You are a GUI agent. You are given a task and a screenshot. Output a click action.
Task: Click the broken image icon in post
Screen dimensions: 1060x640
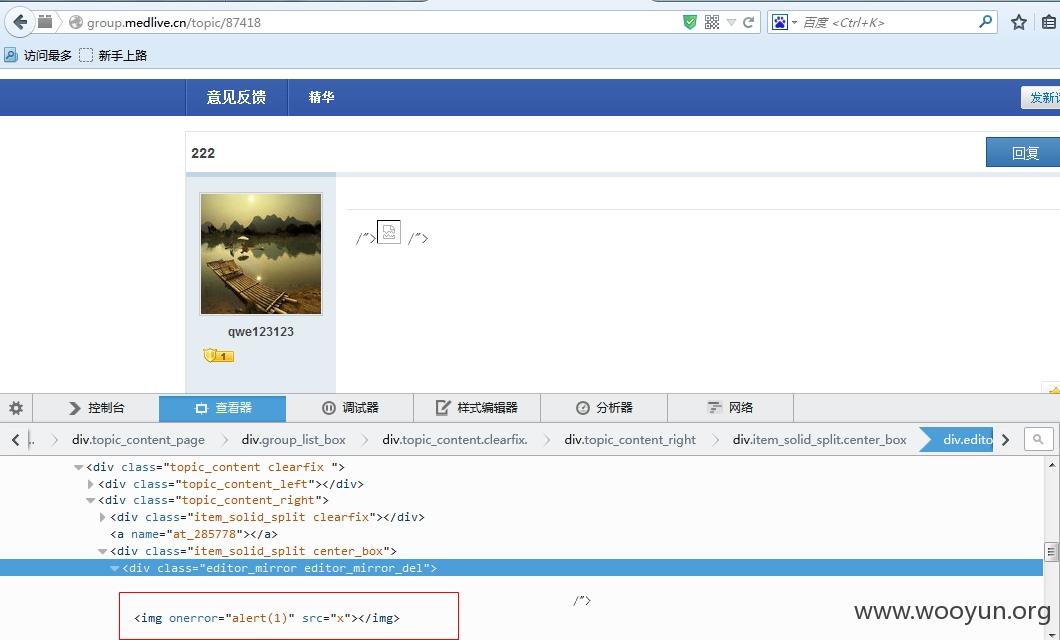[x=389, y=232]
